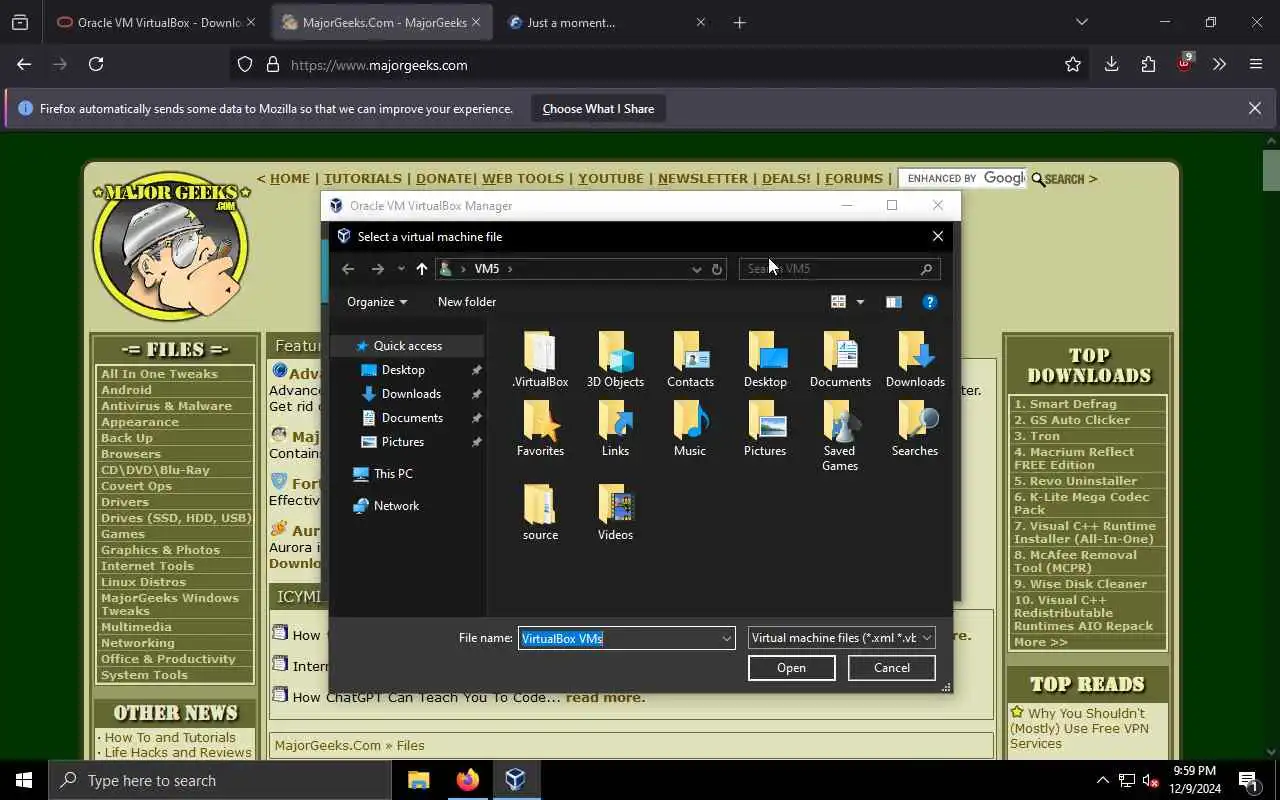Screen dimensions: 1280x800
Task: Select This PC in navigation pane
Action: (x=393, y=474)
